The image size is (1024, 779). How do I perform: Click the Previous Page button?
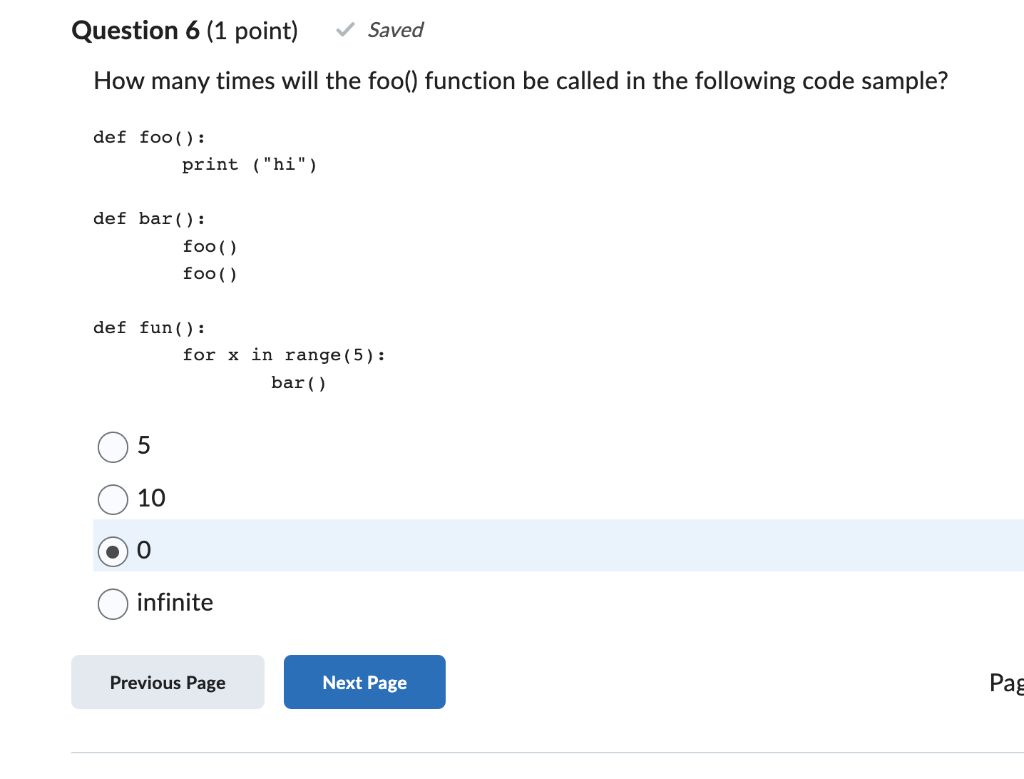167,682
